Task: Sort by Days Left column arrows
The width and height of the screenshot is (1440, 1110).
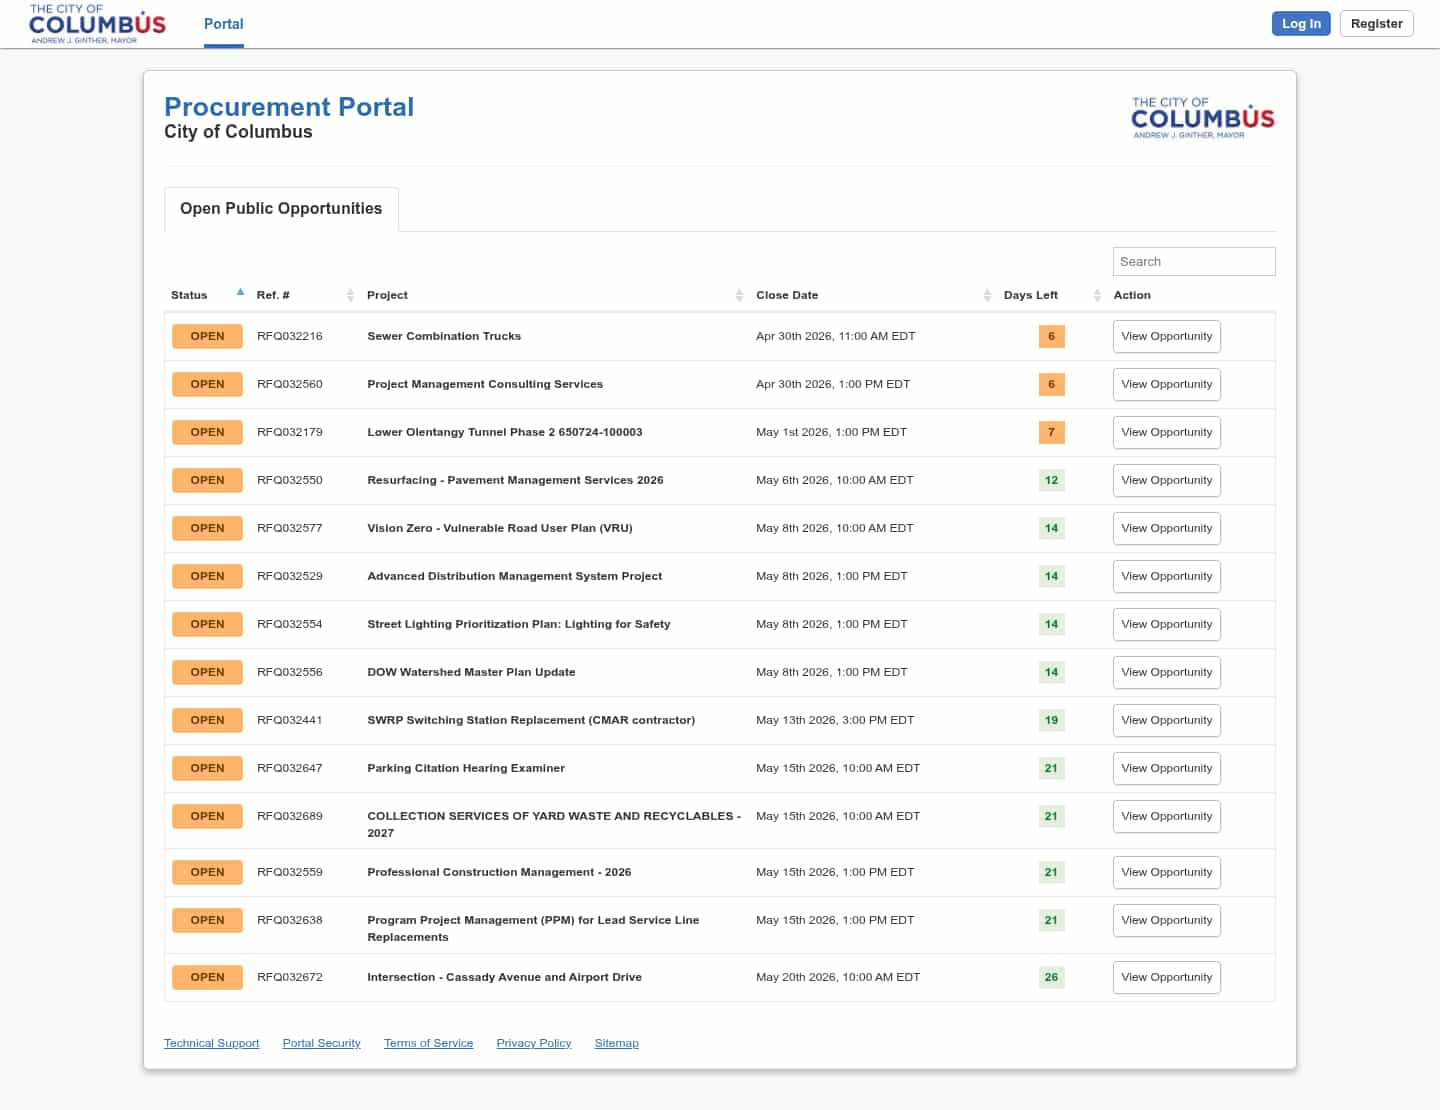Action: click(1097, 295)
